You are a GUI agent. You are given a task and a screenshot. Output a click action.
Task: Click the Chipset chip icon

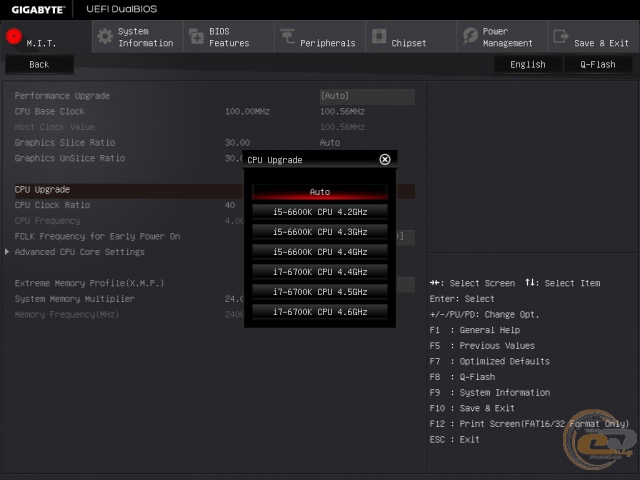379,37
